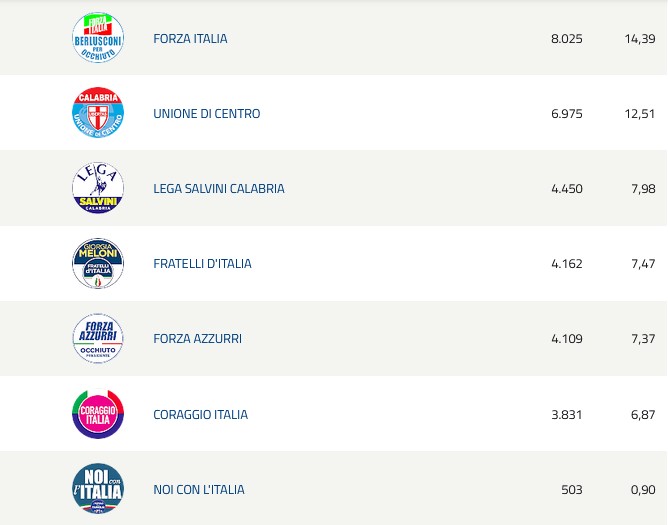Click the Unione di Centro Calabria logo
This screenshot has height=525, width=668.
(x=98, y=113)
